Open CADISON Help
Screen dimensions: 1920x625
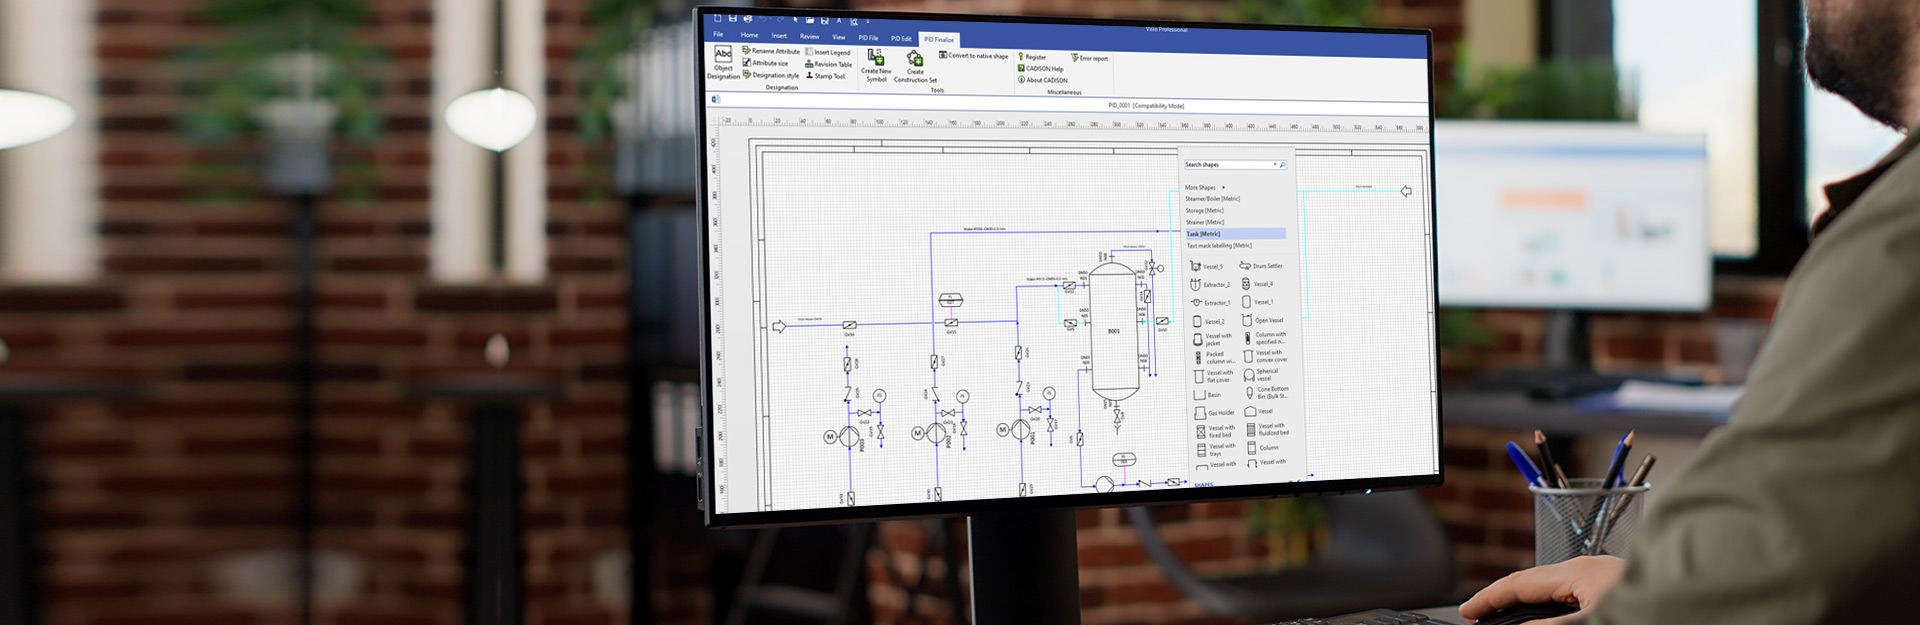pos(1043,69)
